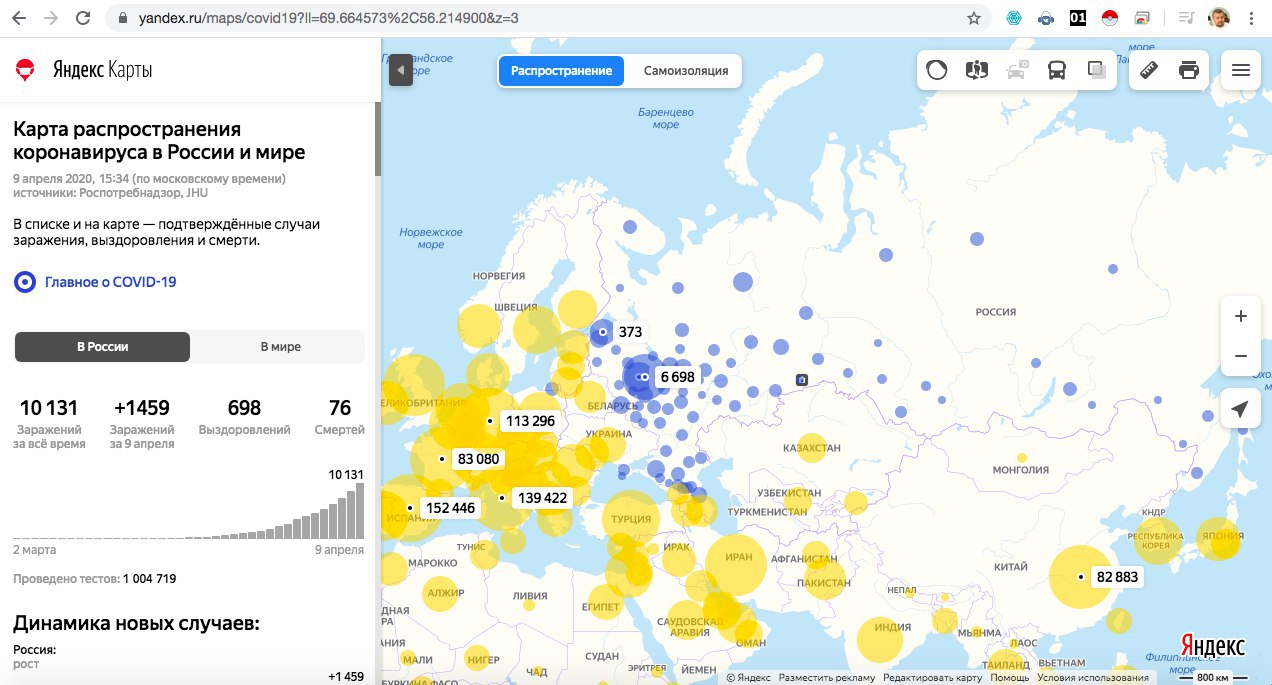Open the Pokeball extension

pyautogui.click(x=1108, y=17)
